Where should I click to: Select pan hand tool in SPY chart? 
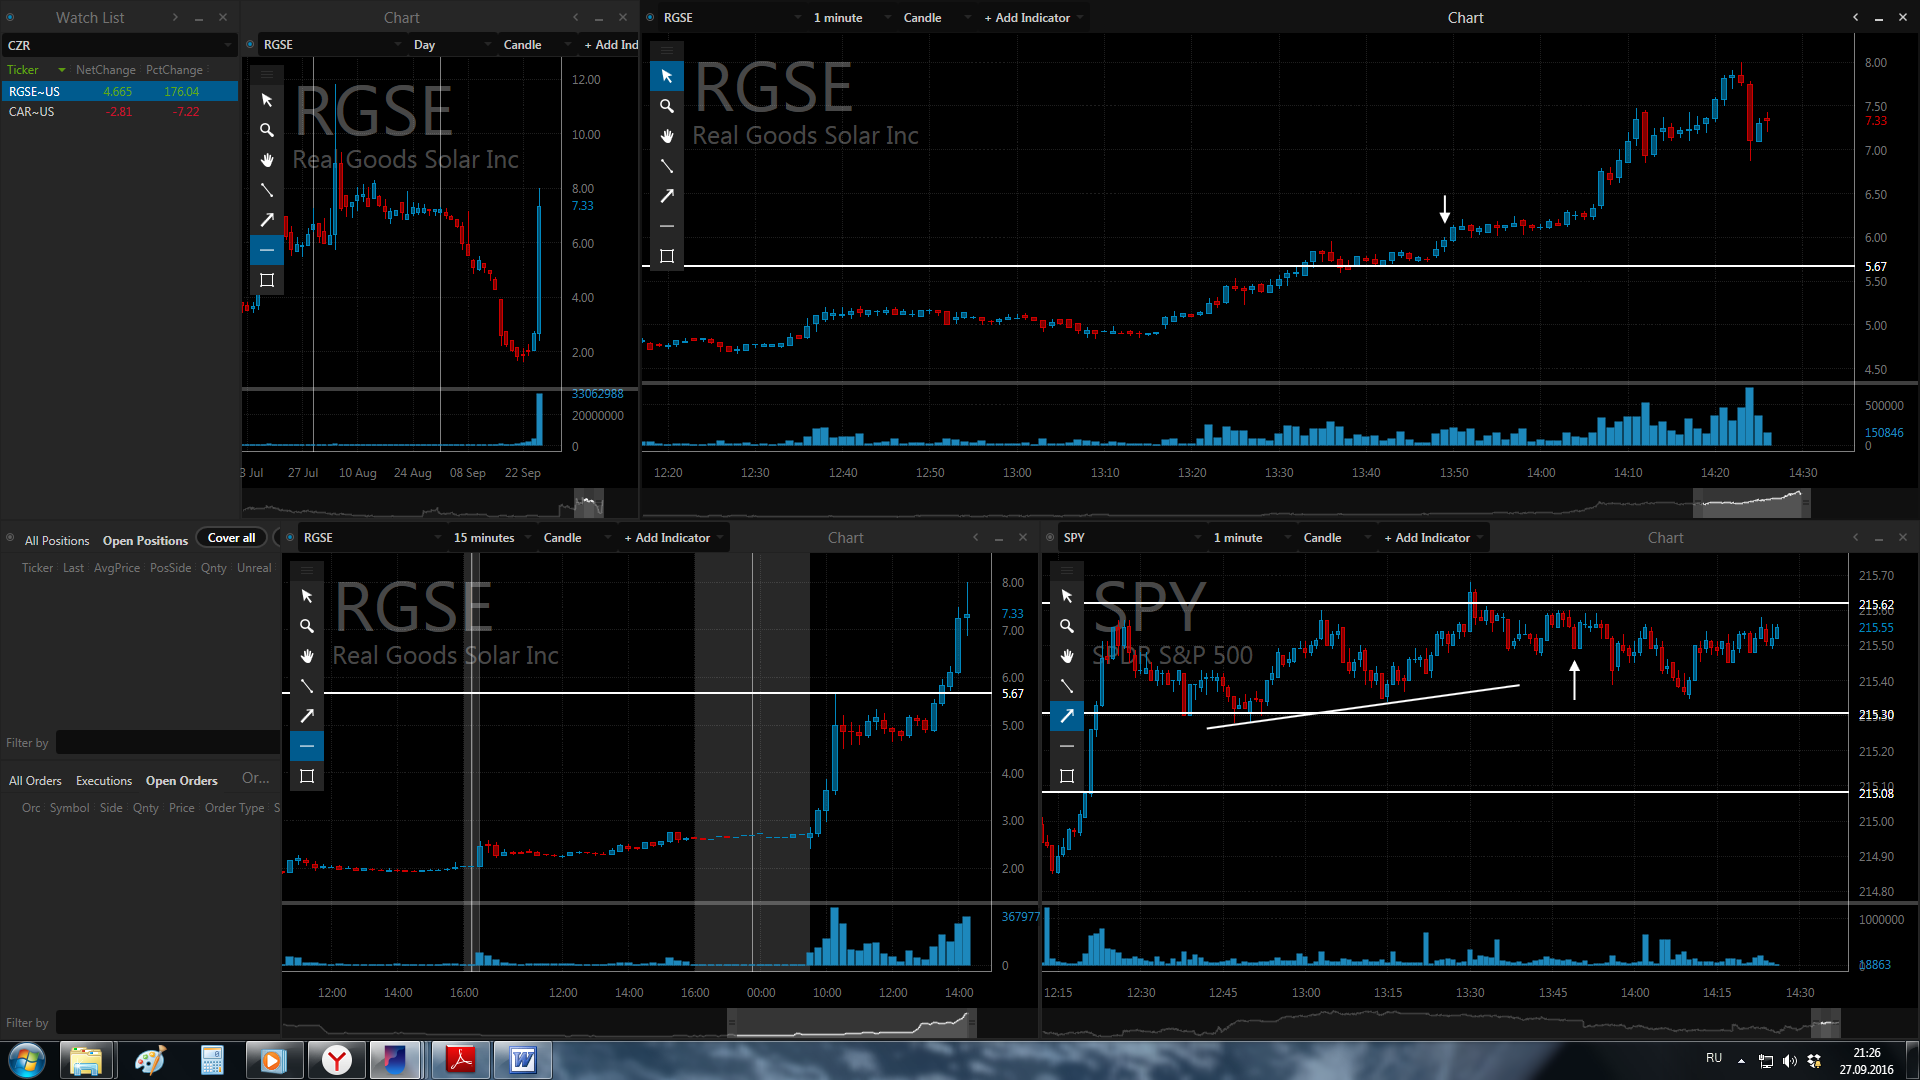tap(1067, 656)
